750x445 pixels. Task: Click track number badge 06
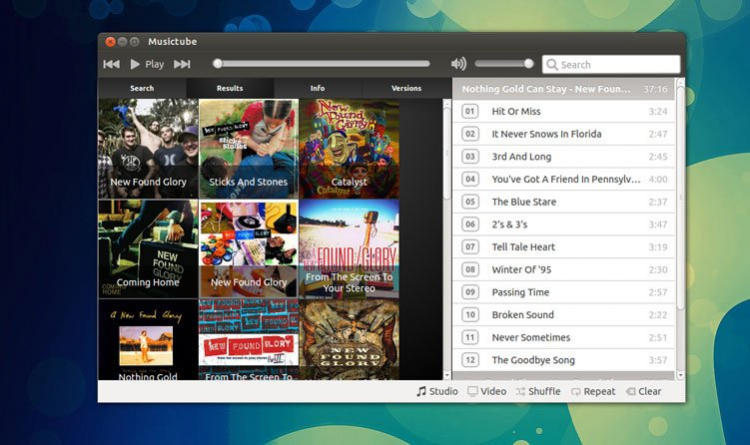point(470,224)
